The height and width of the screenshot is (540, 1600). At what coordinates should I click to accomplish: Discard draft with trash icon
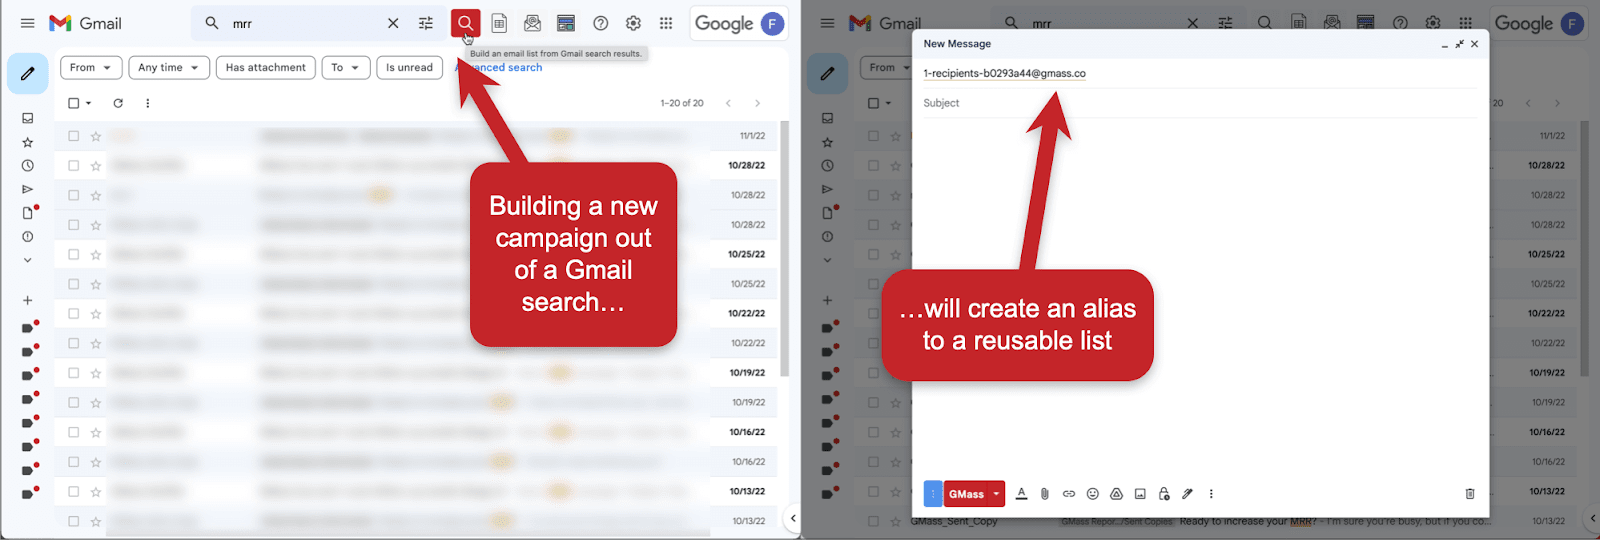click(1470, 494)
